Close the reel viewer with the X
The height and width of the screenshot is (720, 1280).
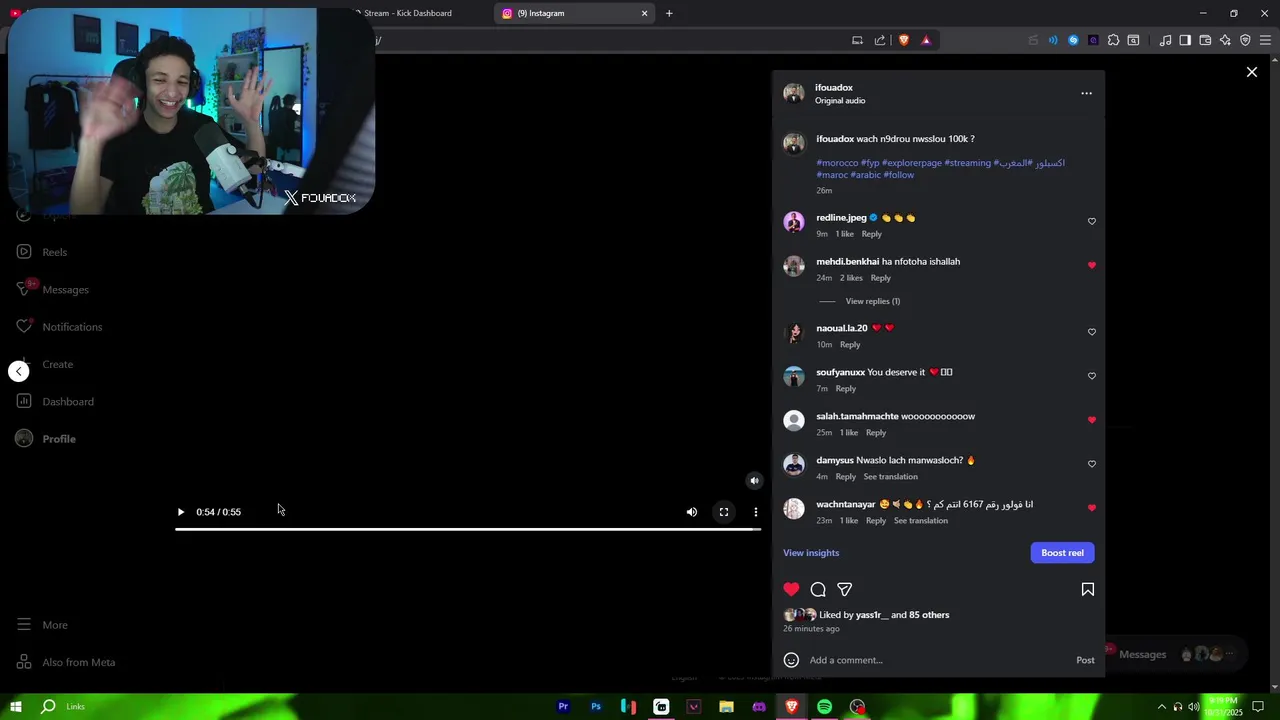click(1251, 72)
